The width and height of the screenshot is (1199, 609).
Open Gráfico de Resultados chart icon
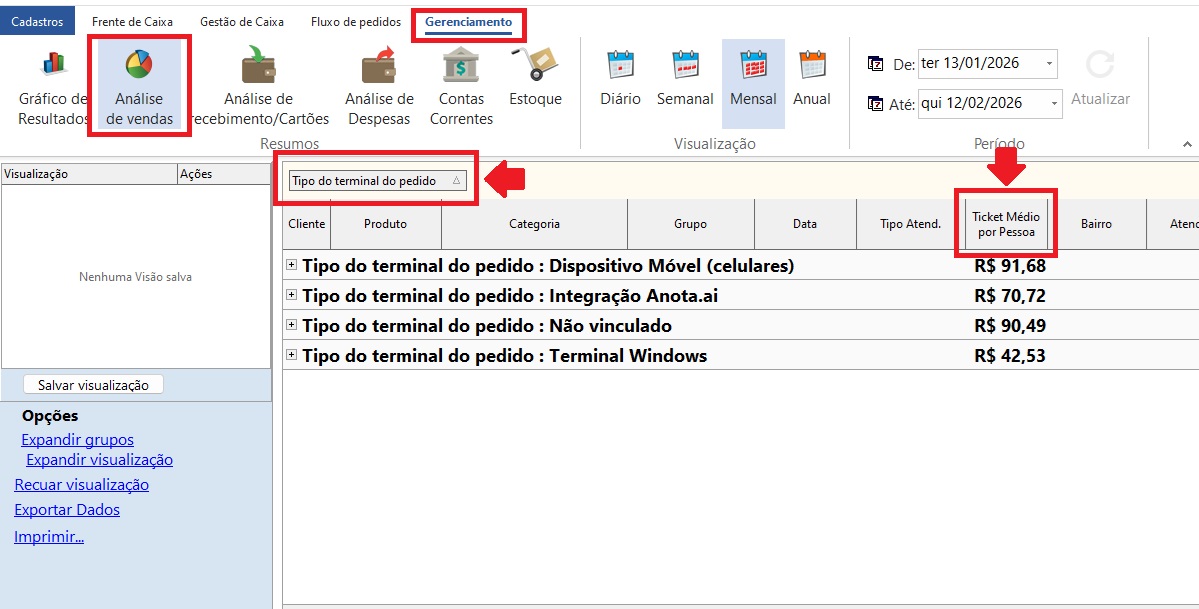tap(53, 66)
